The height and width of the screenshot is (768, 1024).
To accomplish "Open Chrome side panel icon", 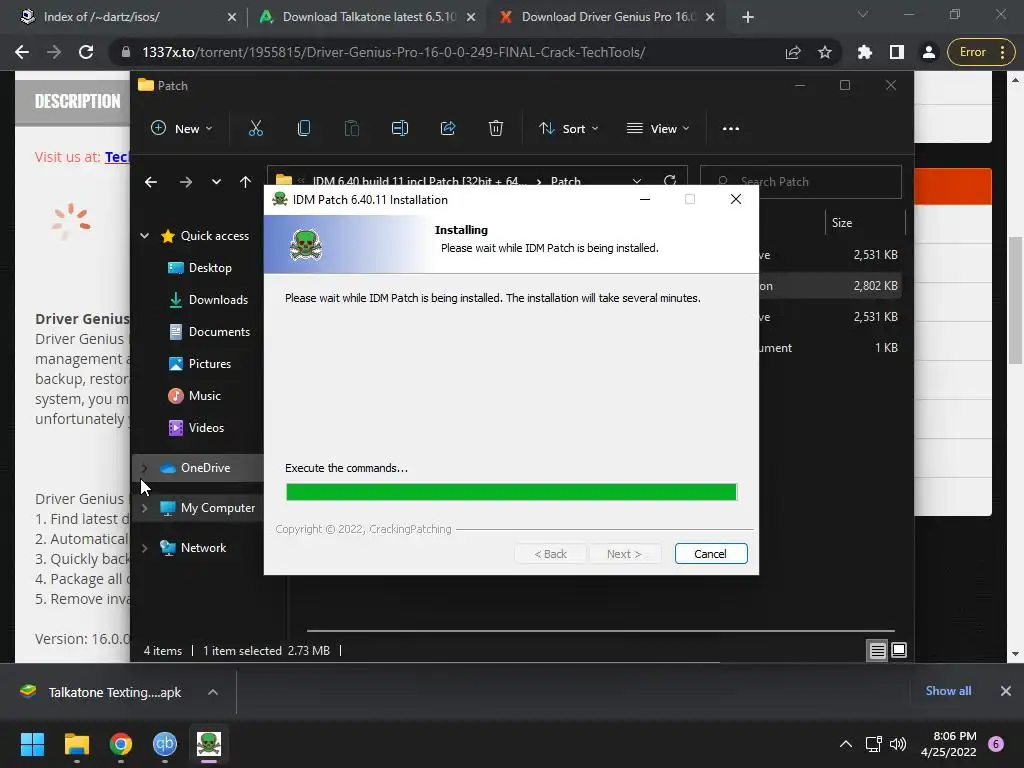I will (897, 52).
